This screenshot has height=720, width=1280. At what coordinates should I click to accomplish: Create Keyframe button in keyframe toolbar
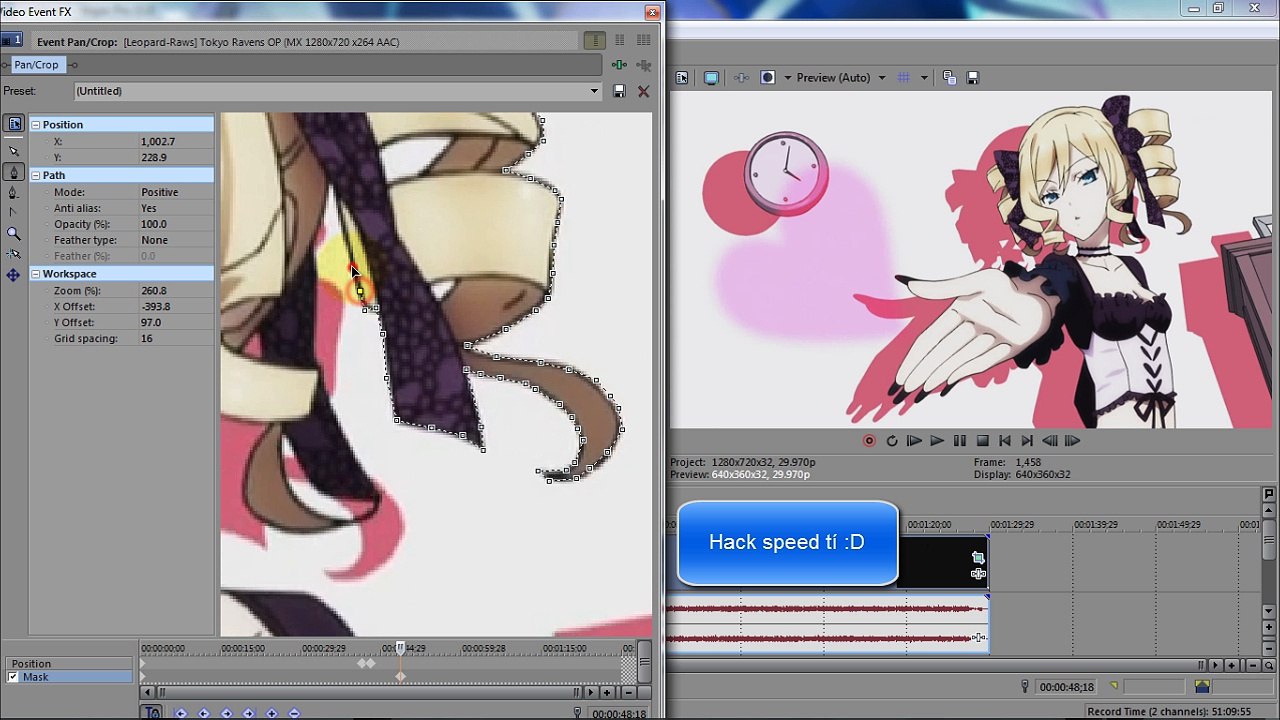pyautogui.click(x=271, y=713)
